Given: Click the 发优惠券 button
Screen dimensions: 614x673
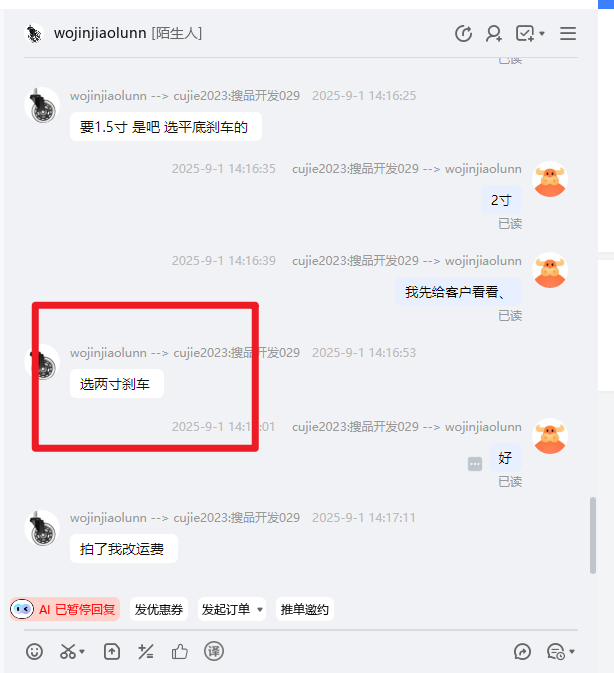Looking at the screenshot, I should (159, 609).
